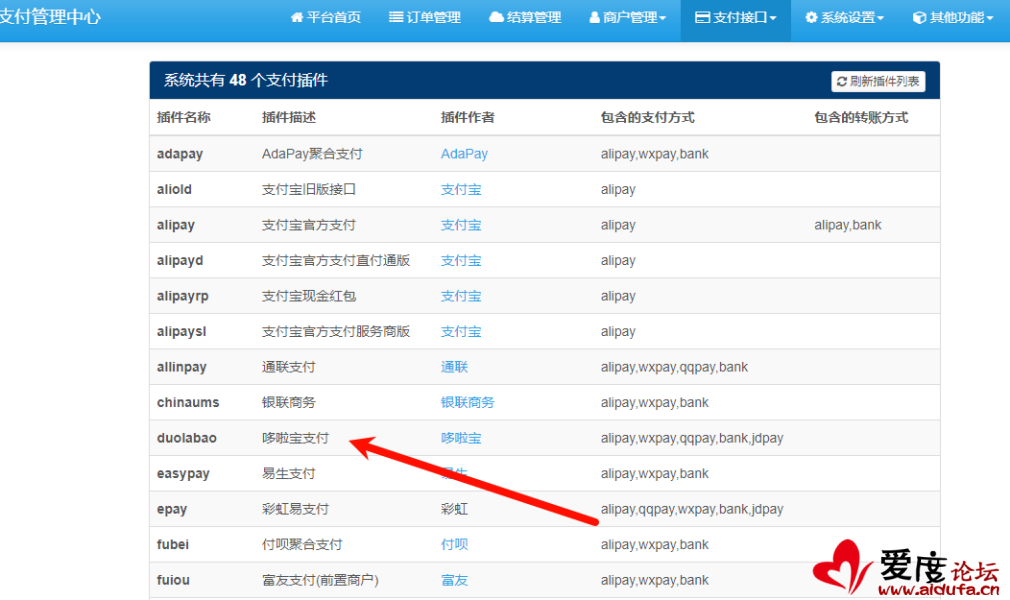Select the chinaums plugin name
Screen dimensions: 1010x600
[187, 402]
